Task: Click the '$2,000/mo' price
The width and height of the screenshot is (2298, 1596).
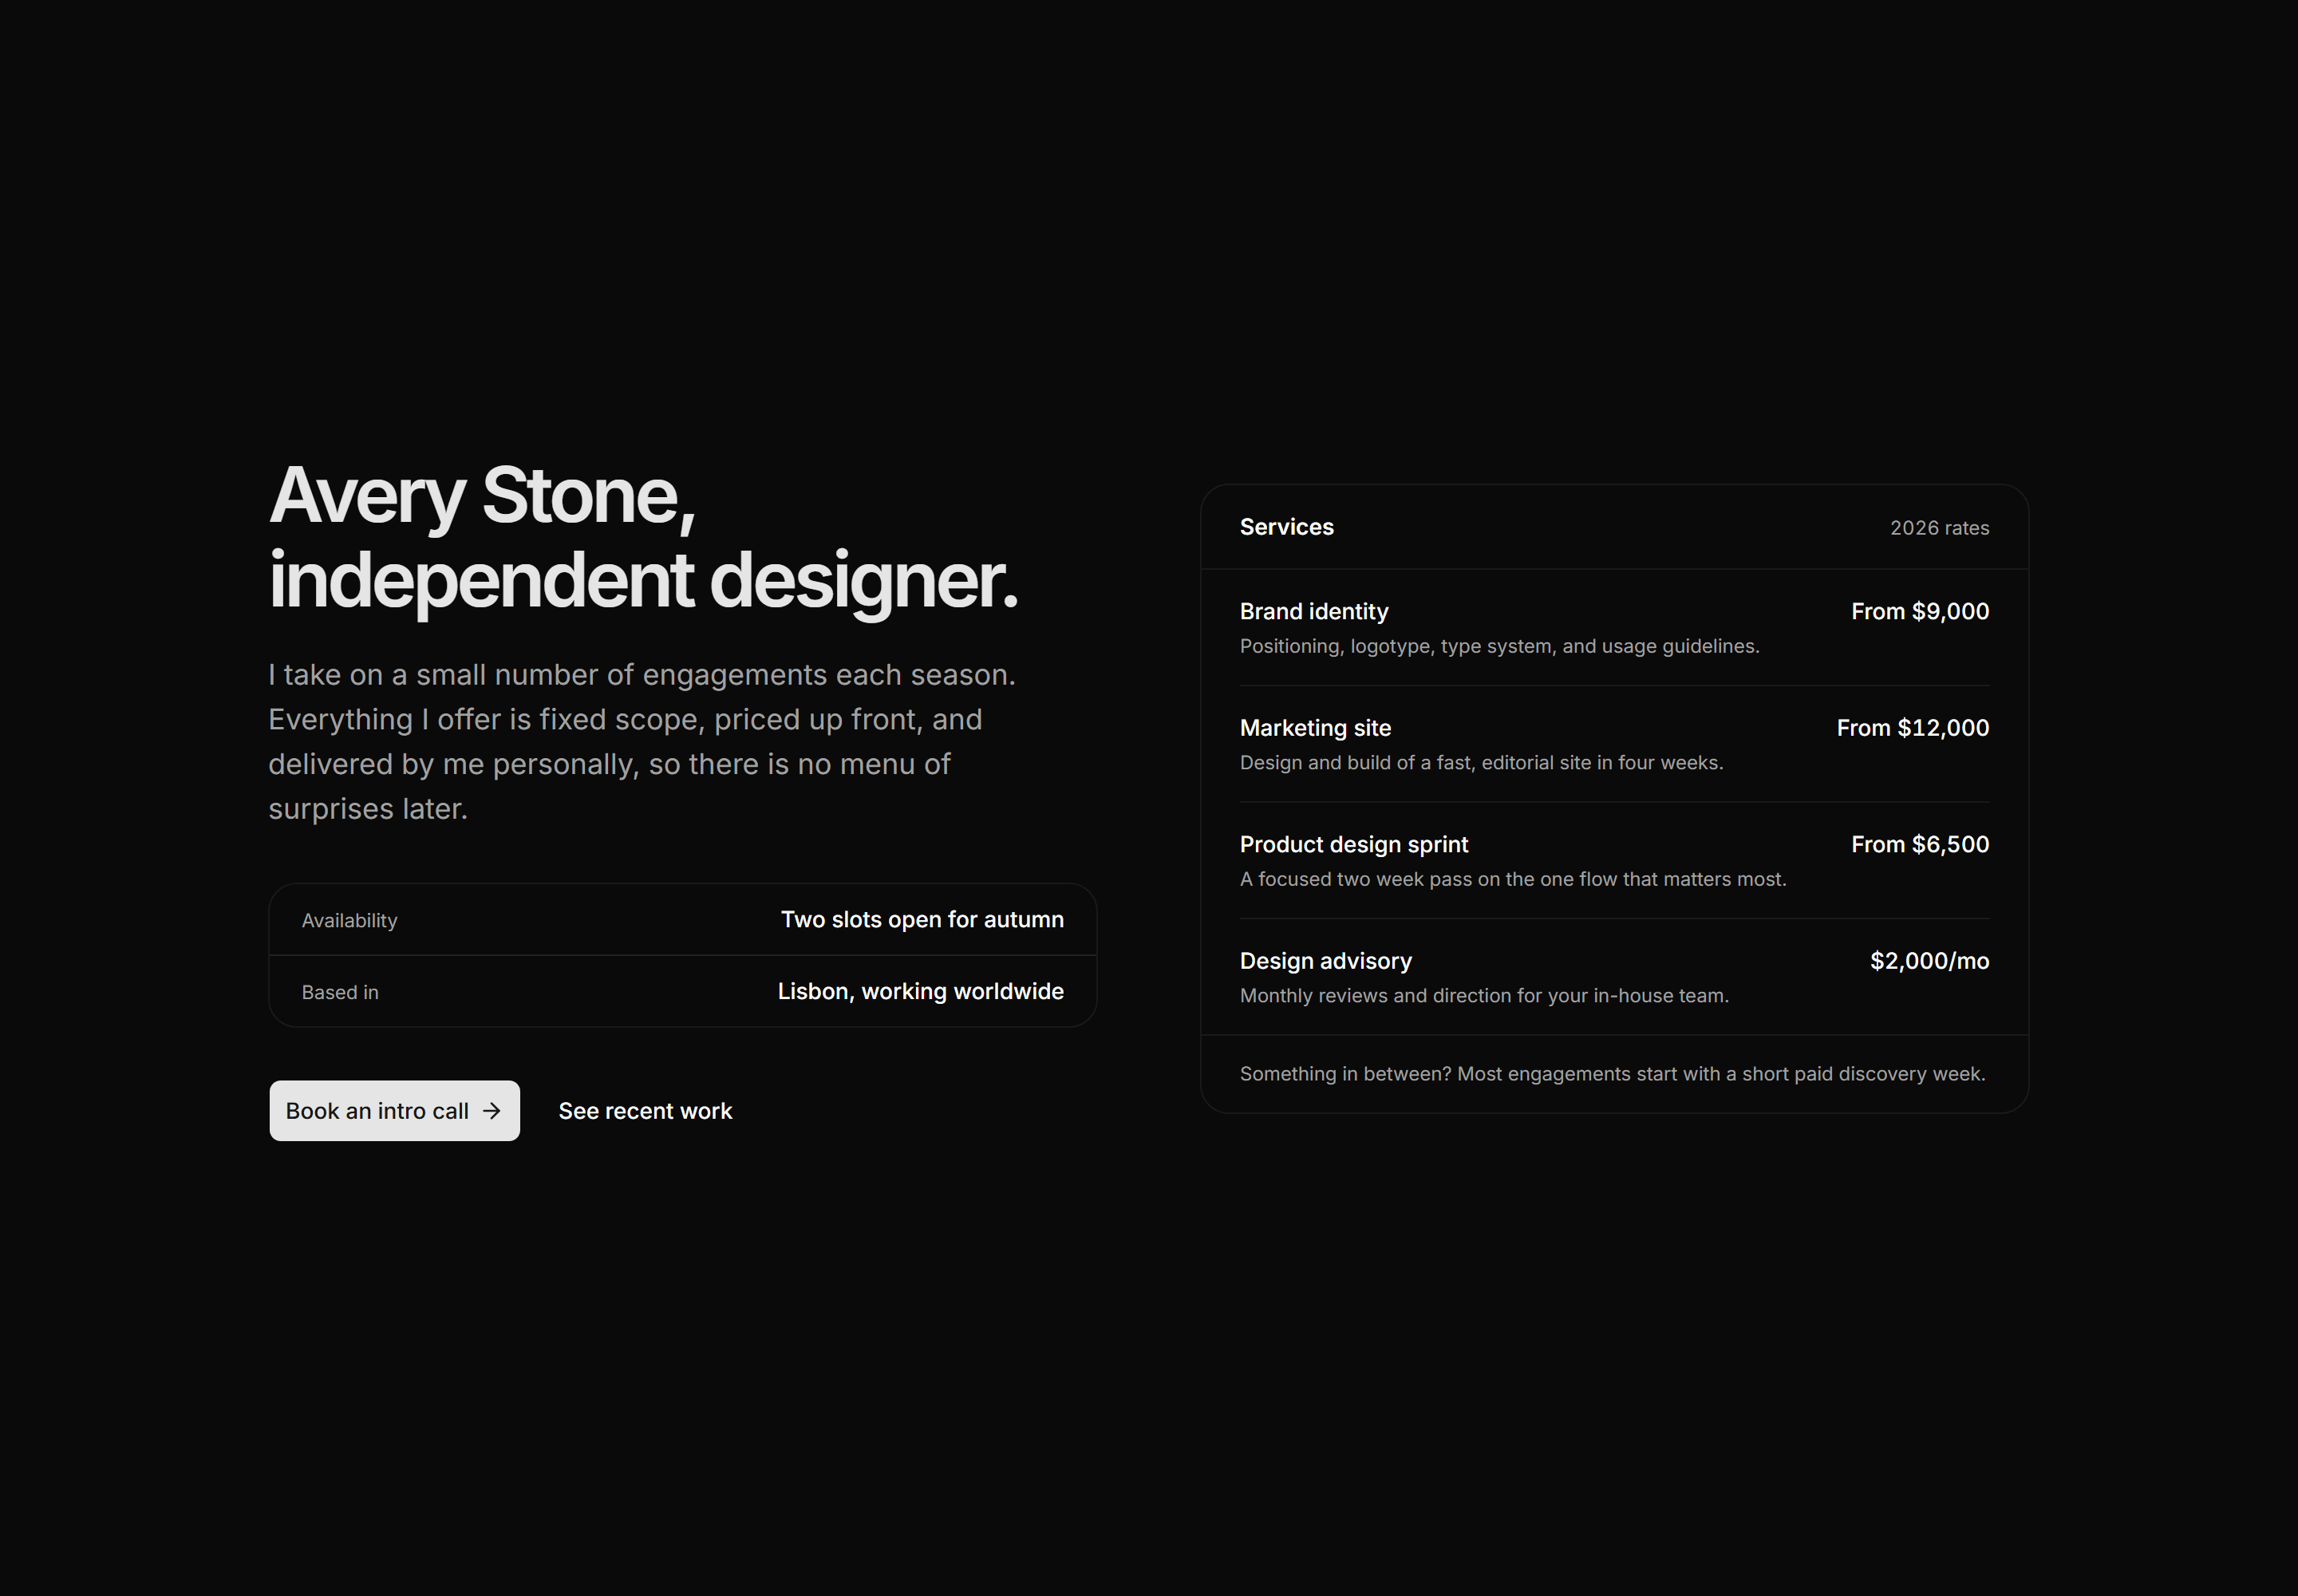Action: click(1929, 961)
